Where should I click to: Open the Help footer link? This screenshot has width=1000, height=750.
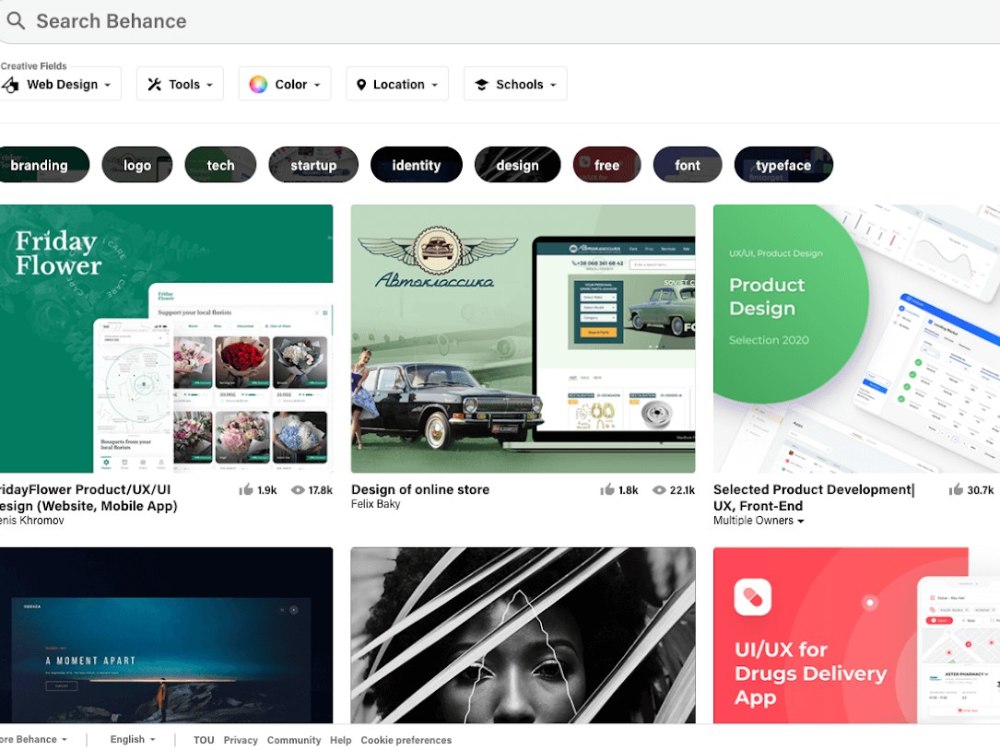(x=341, y=740)
